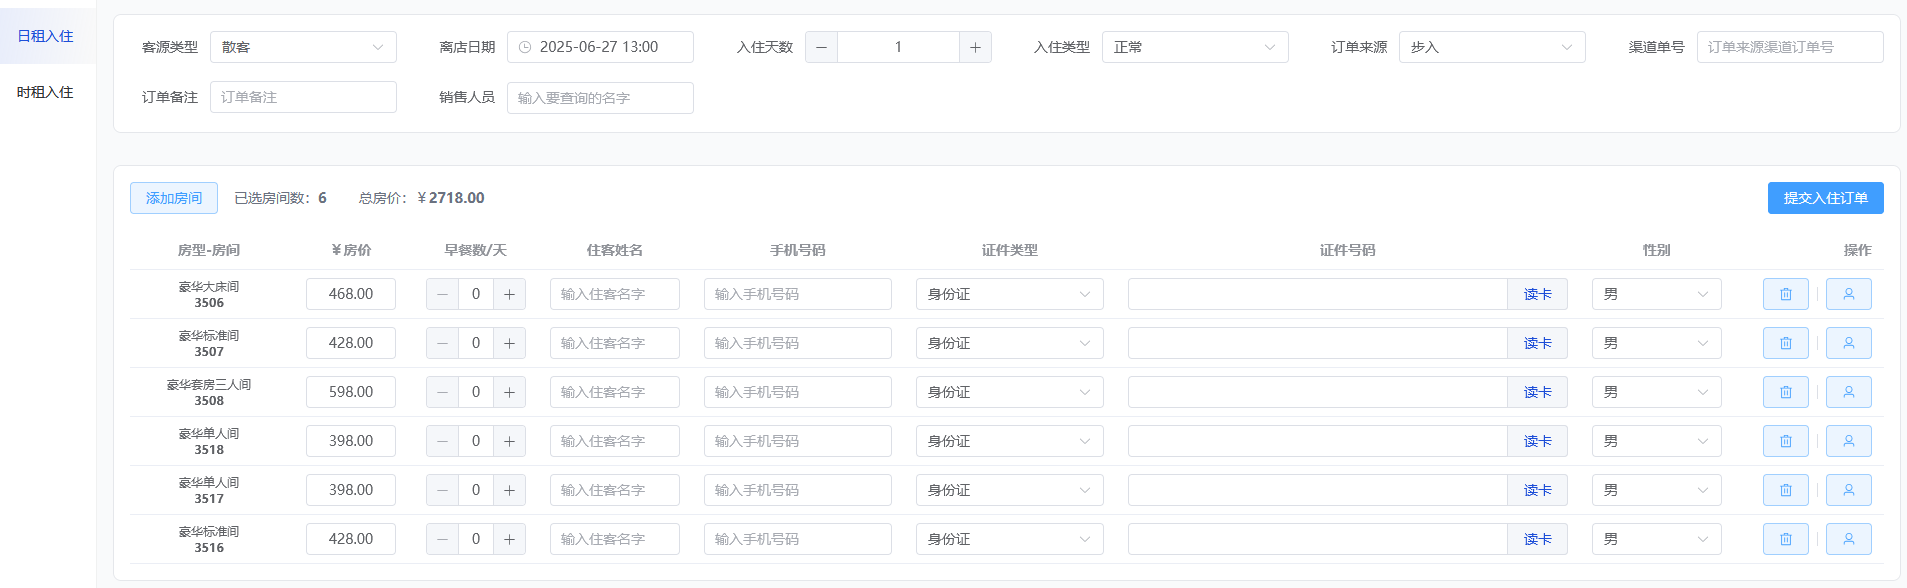1907x588 pixels.
Task: Click 读卡 button for room 3507
Action: [x=1537, y=343]
